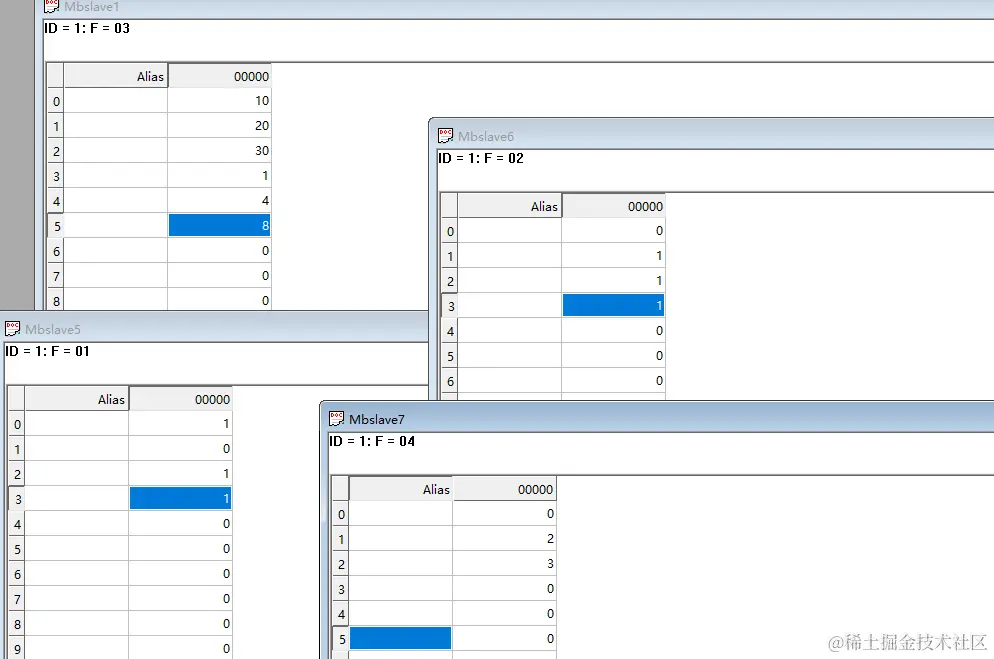Activate the Mbslave6 window title bar

click(700, 136)
